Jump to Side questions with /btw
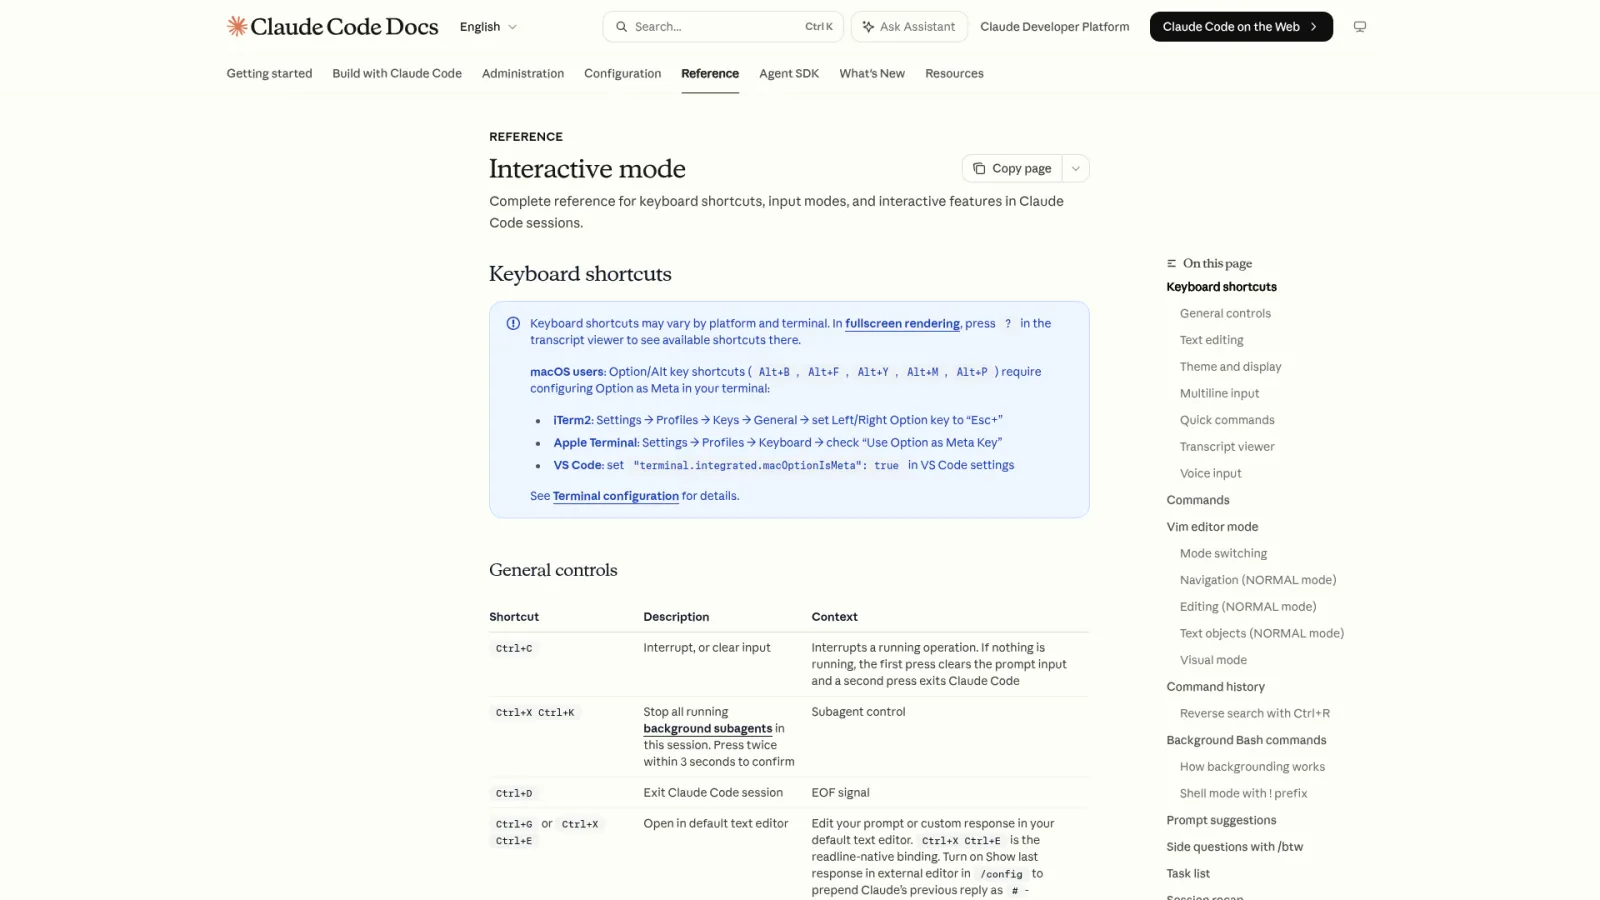This screenshot has width=1600, height=900. click(x=1234, y=847)
